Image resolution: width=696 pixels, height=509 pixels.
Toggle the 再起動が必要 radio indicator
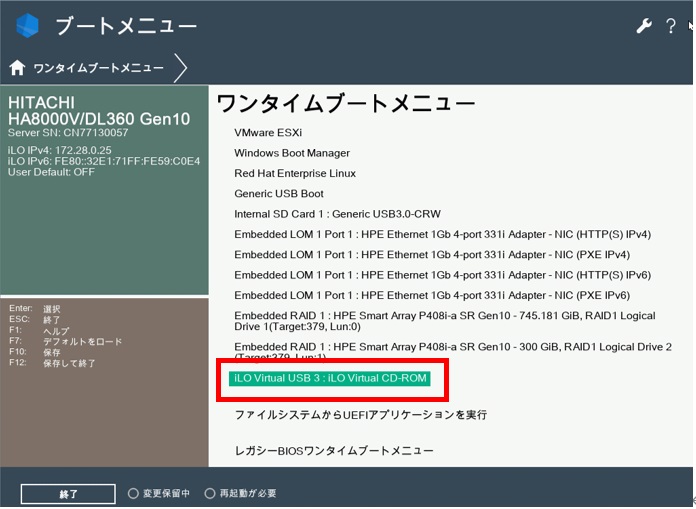point(210,493)
